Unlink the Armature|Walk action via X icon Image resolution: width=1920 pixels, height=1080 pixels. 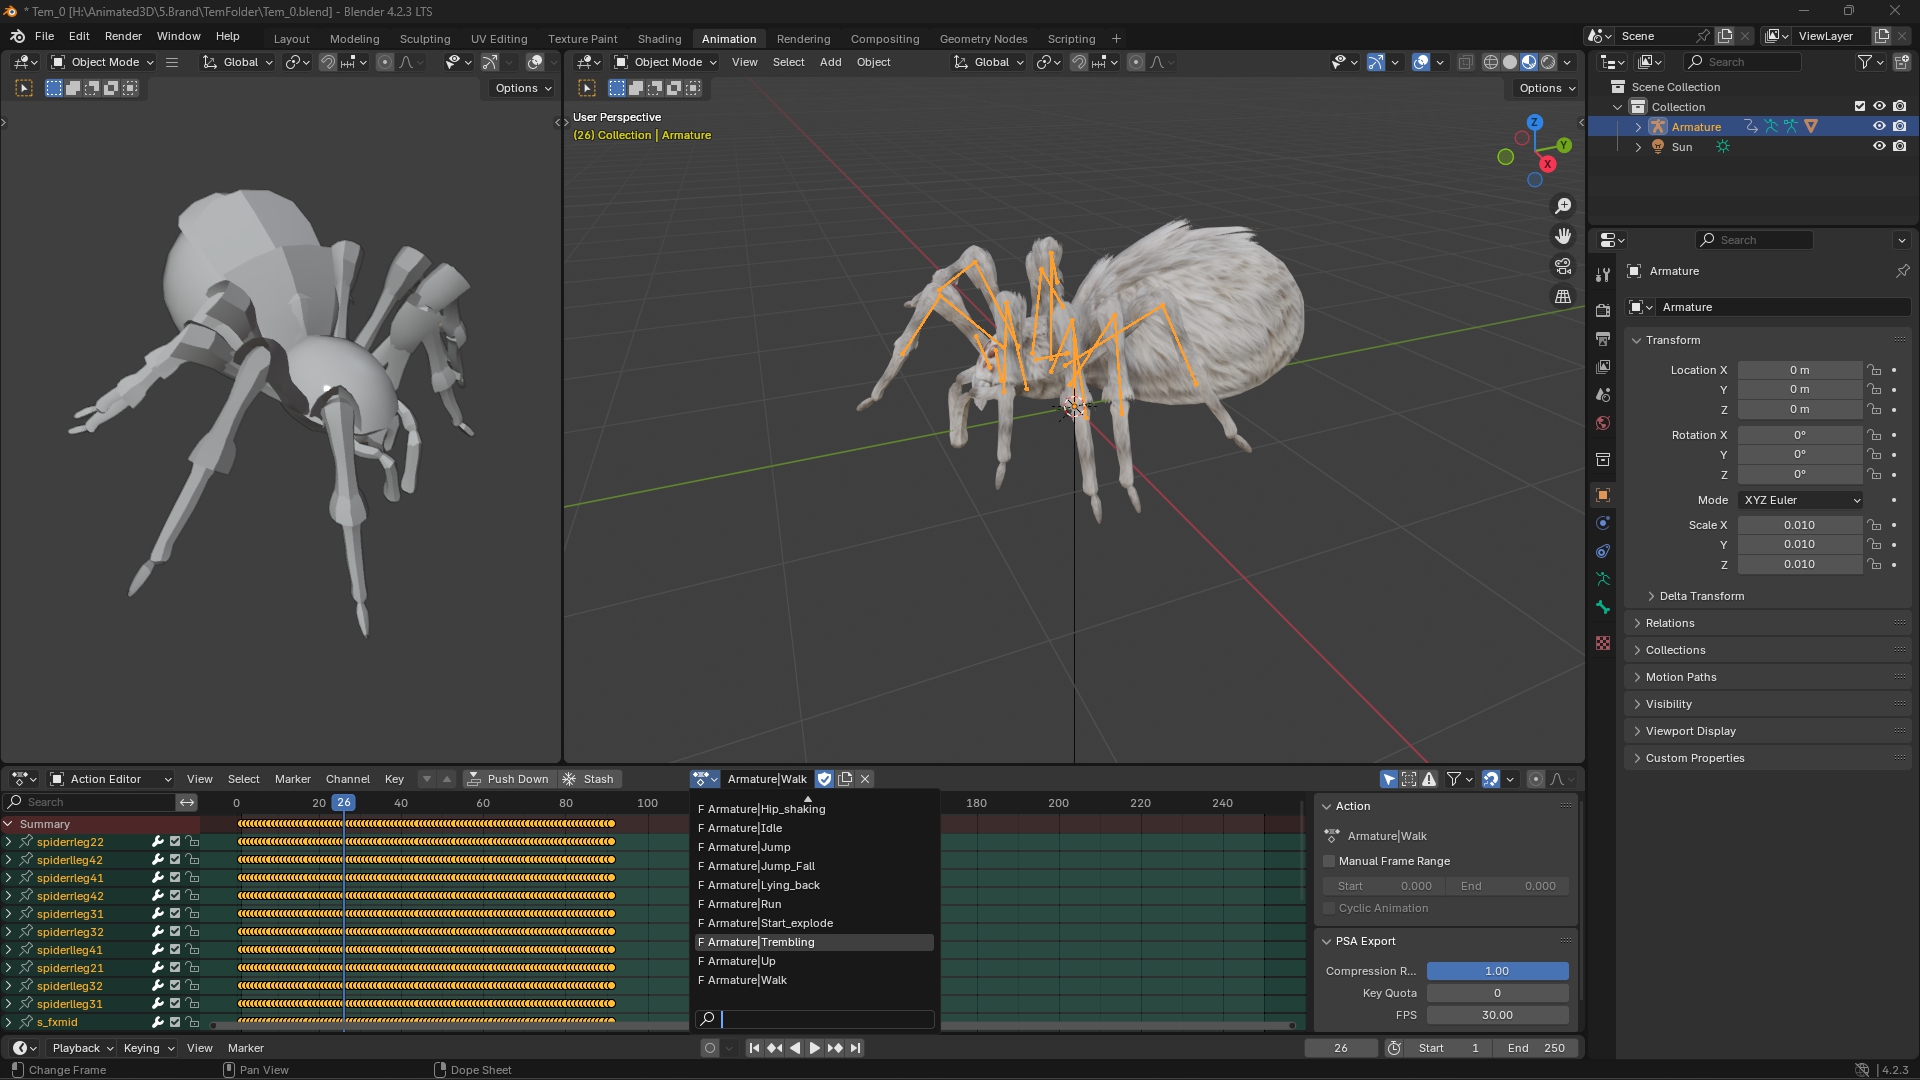point(864,779)
